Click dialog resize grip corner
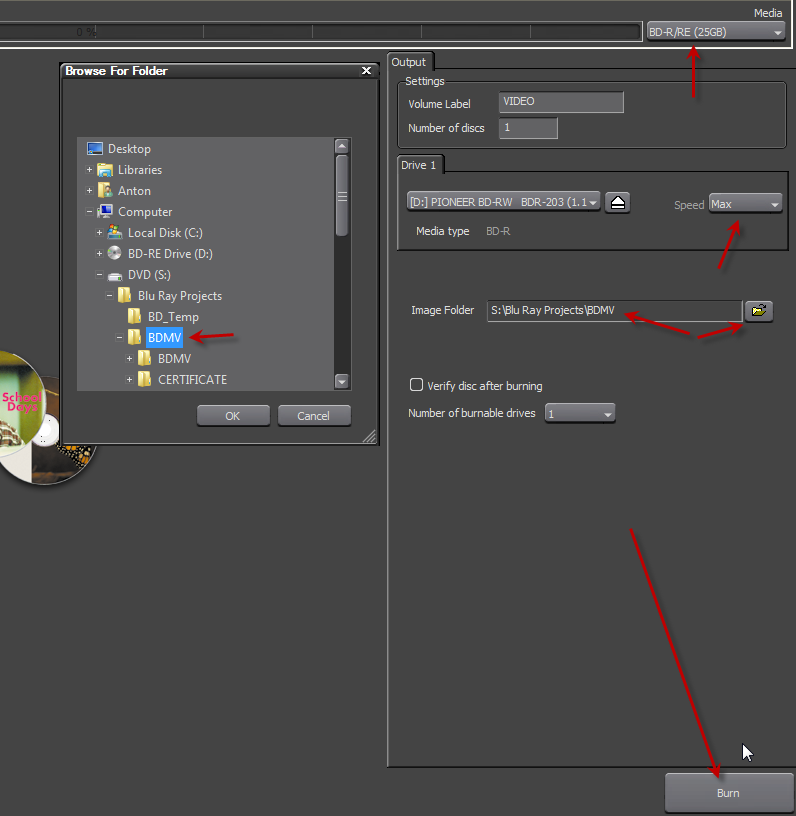The image size is (796, 816). click(x=370, y=436)
